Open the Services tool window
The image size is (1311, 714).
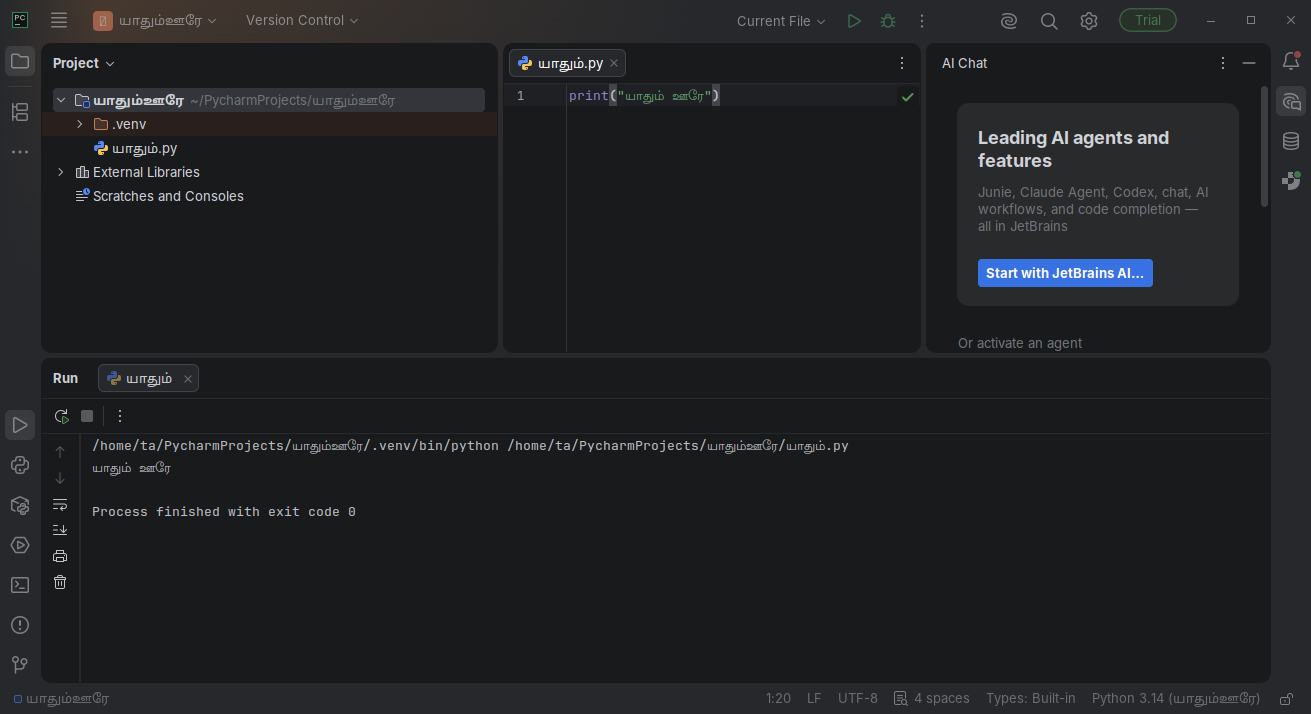tap(20, 545)
